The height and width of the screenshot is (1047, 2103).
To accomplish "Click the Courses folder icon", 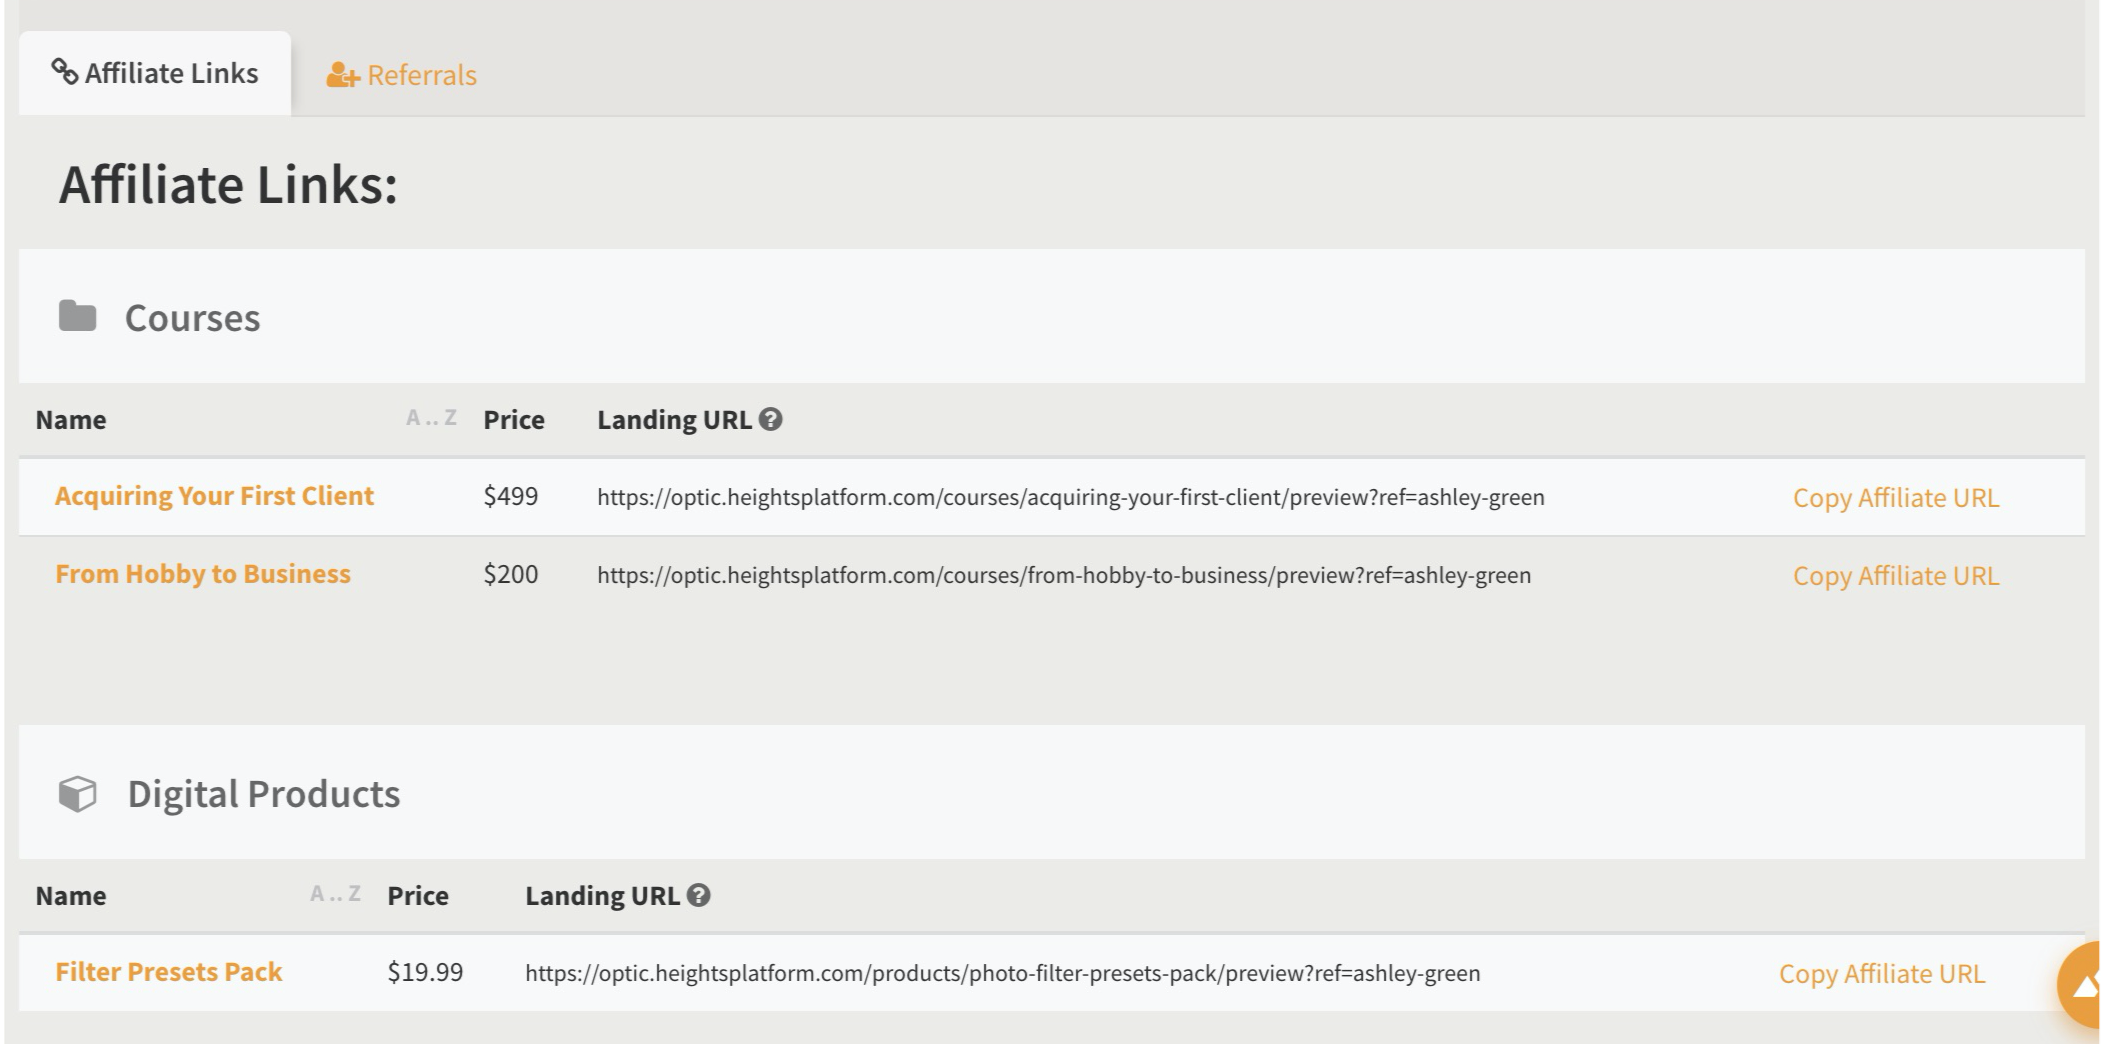I will (x=77, y=316).
